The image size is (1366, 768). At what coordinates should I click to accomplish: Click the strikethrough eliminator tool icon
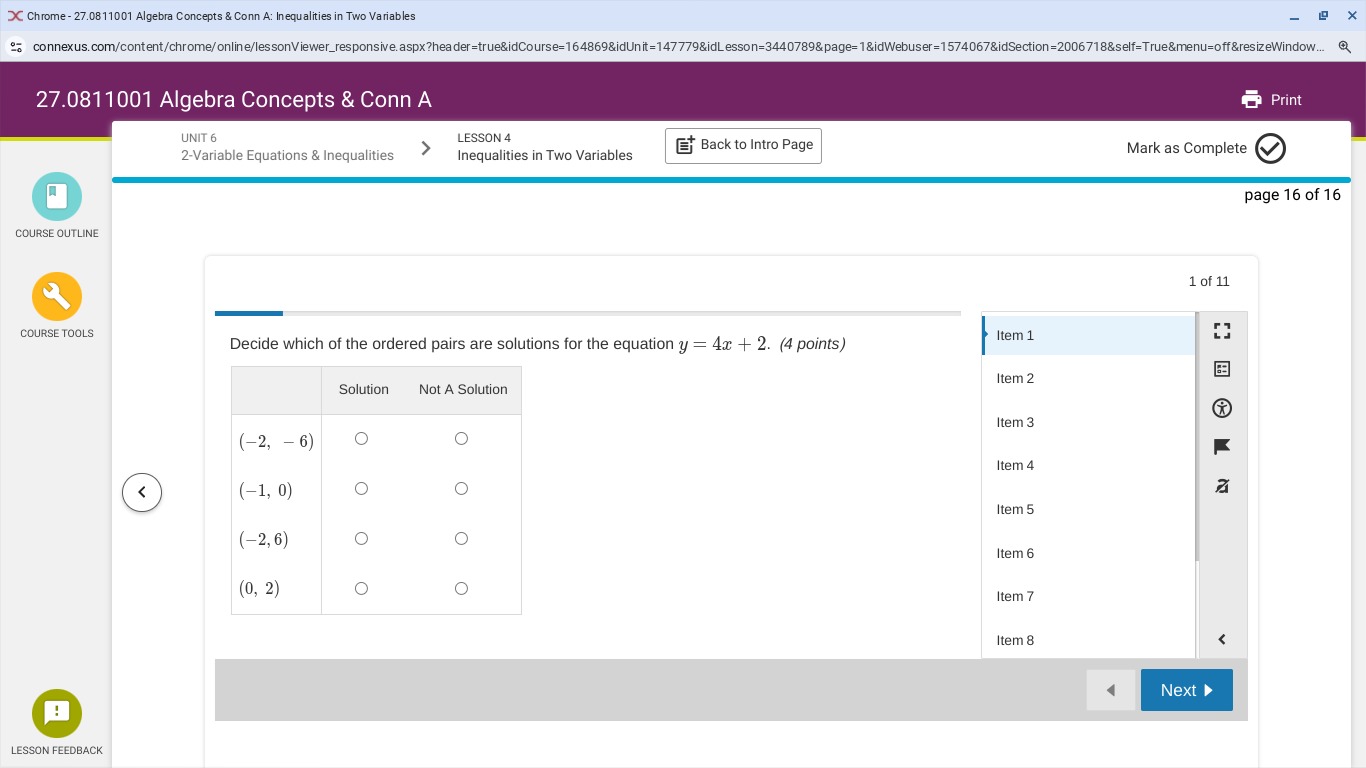coord(1222,486)
